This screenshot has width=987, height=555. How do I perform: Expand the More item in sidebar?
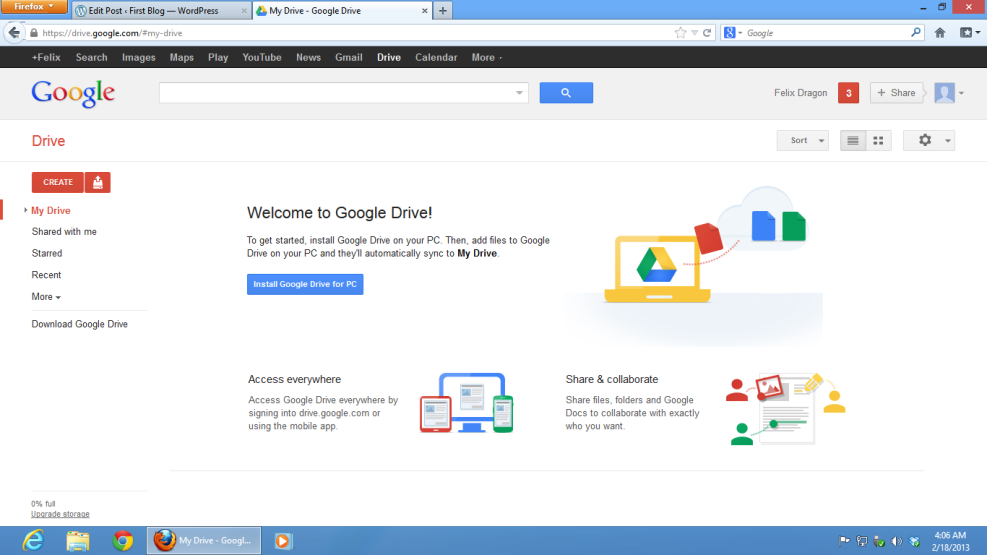click(x=45, y=297)
